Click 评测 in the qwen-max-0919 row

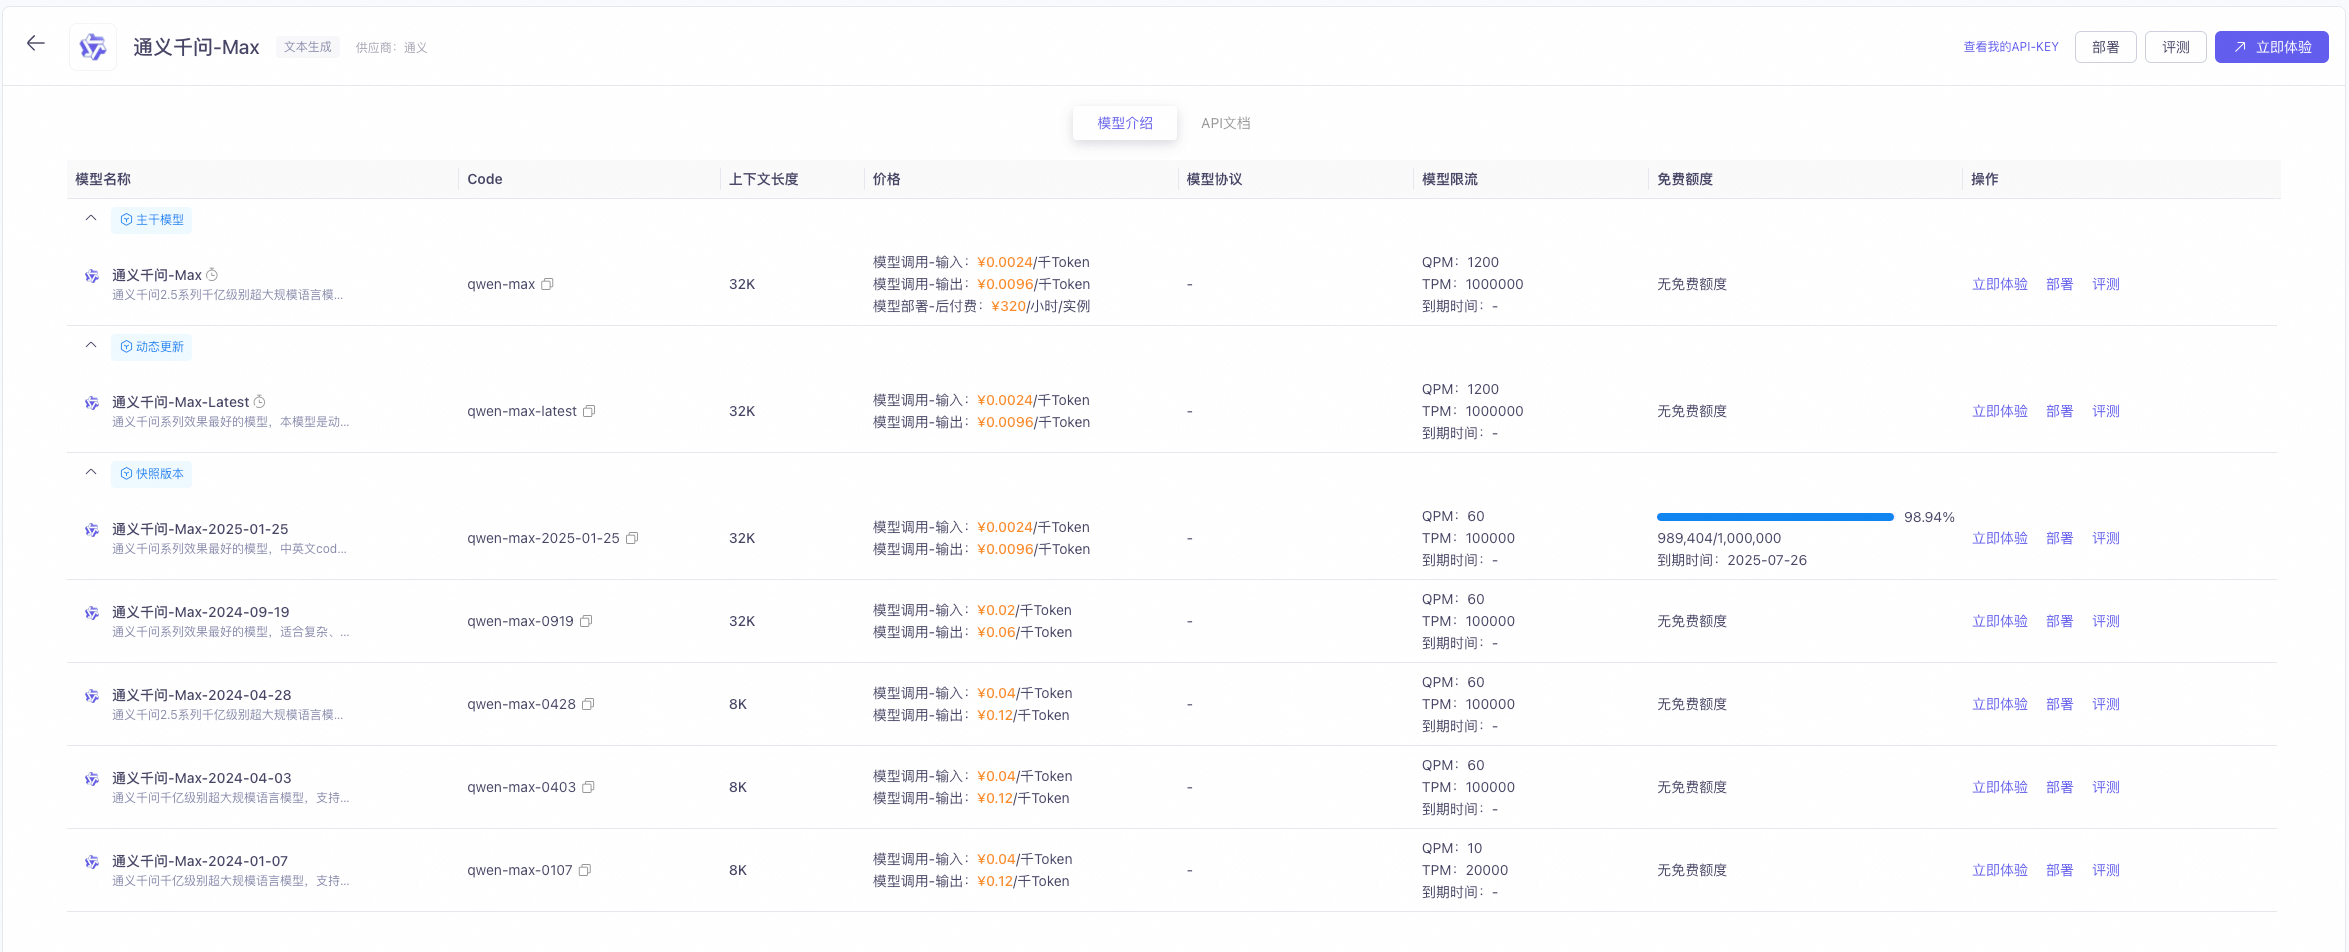click(2106, 621)
